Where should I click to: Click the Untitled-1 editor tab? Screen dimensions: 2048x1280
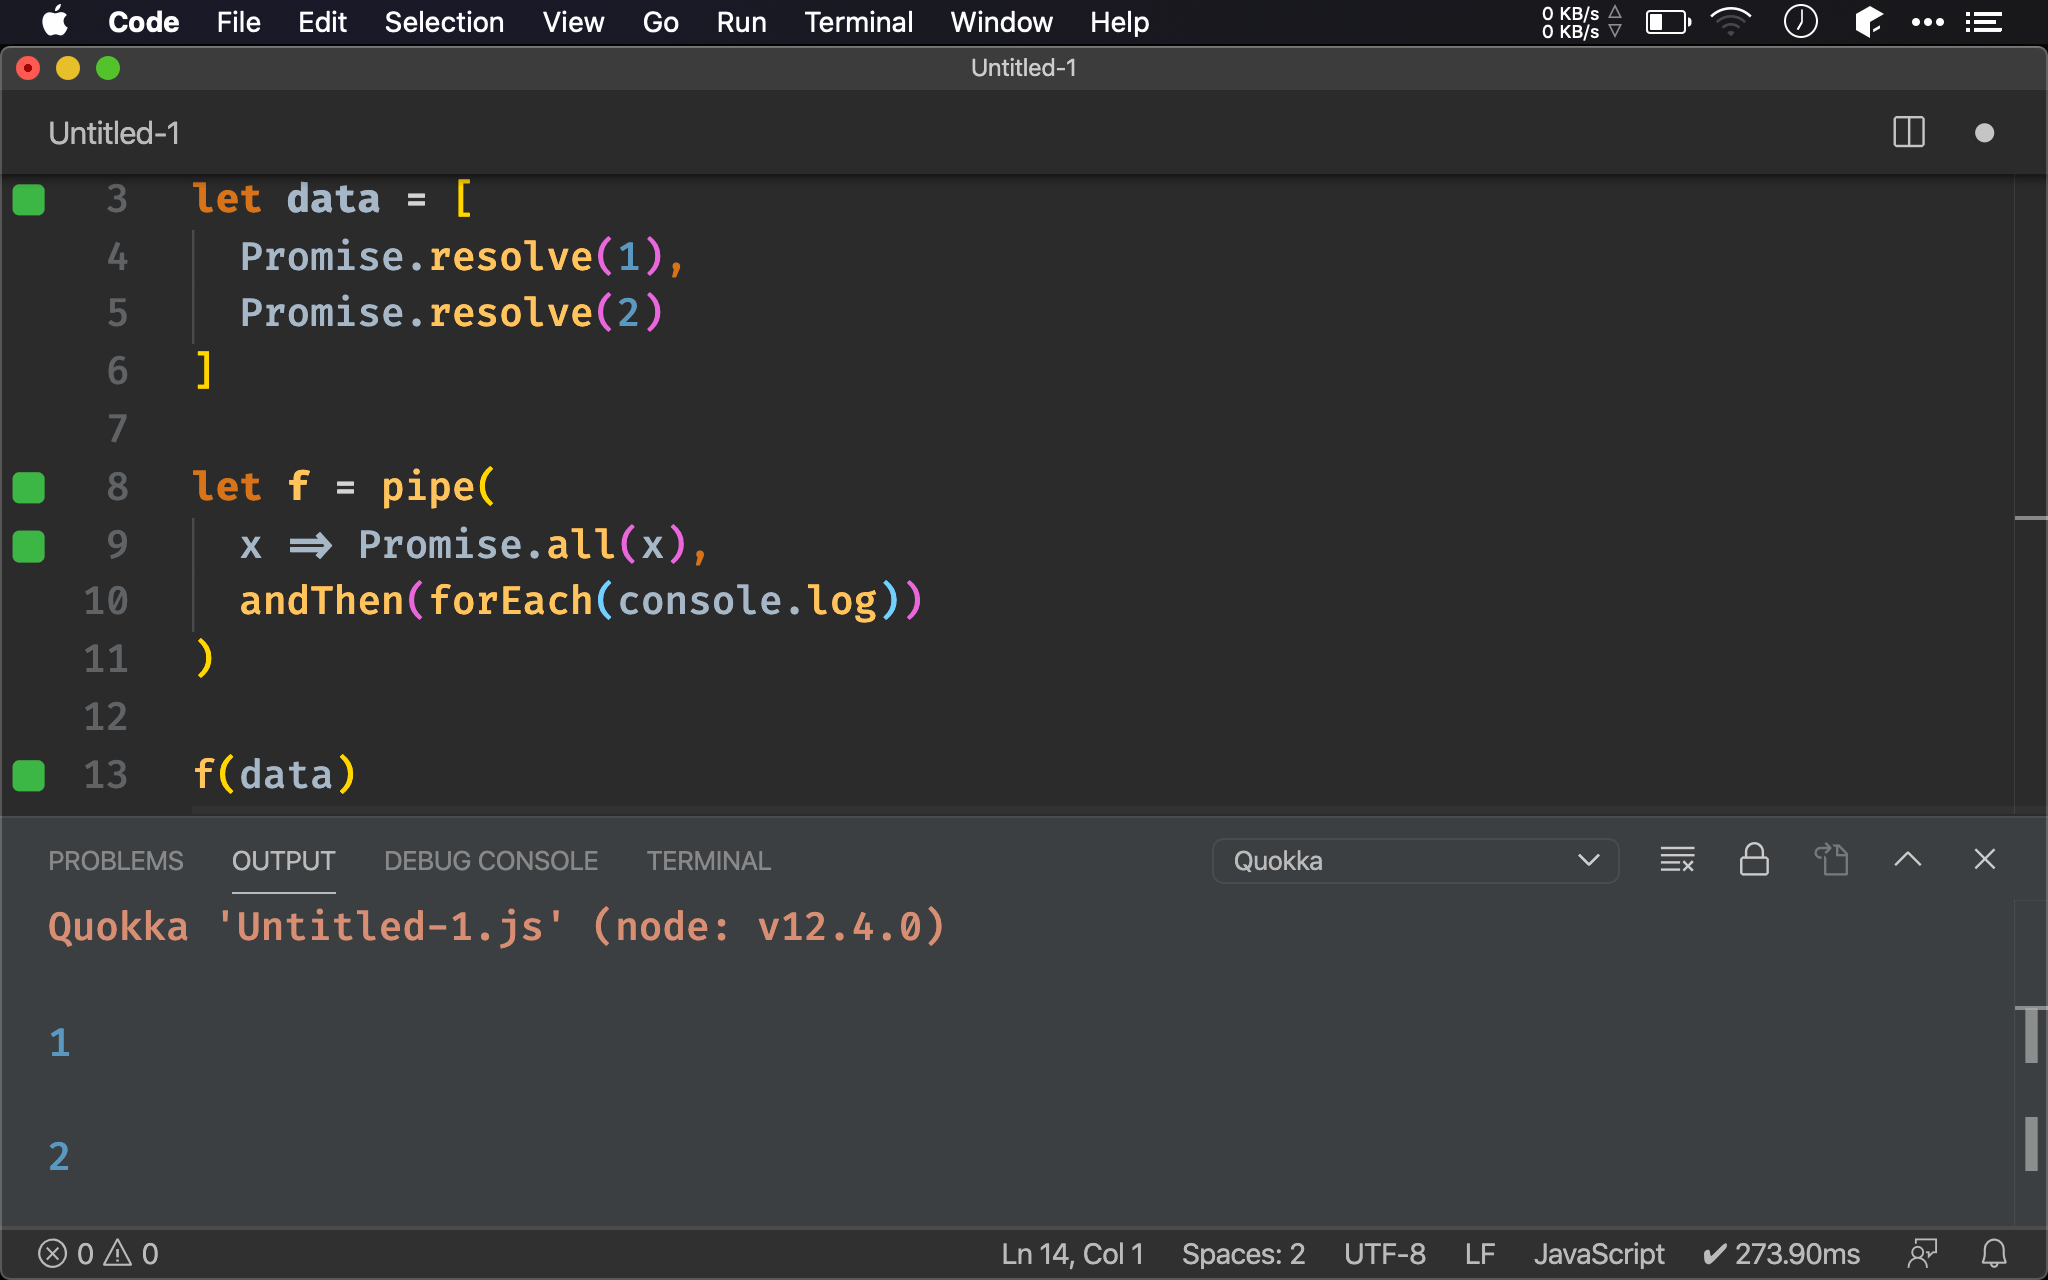114,133
